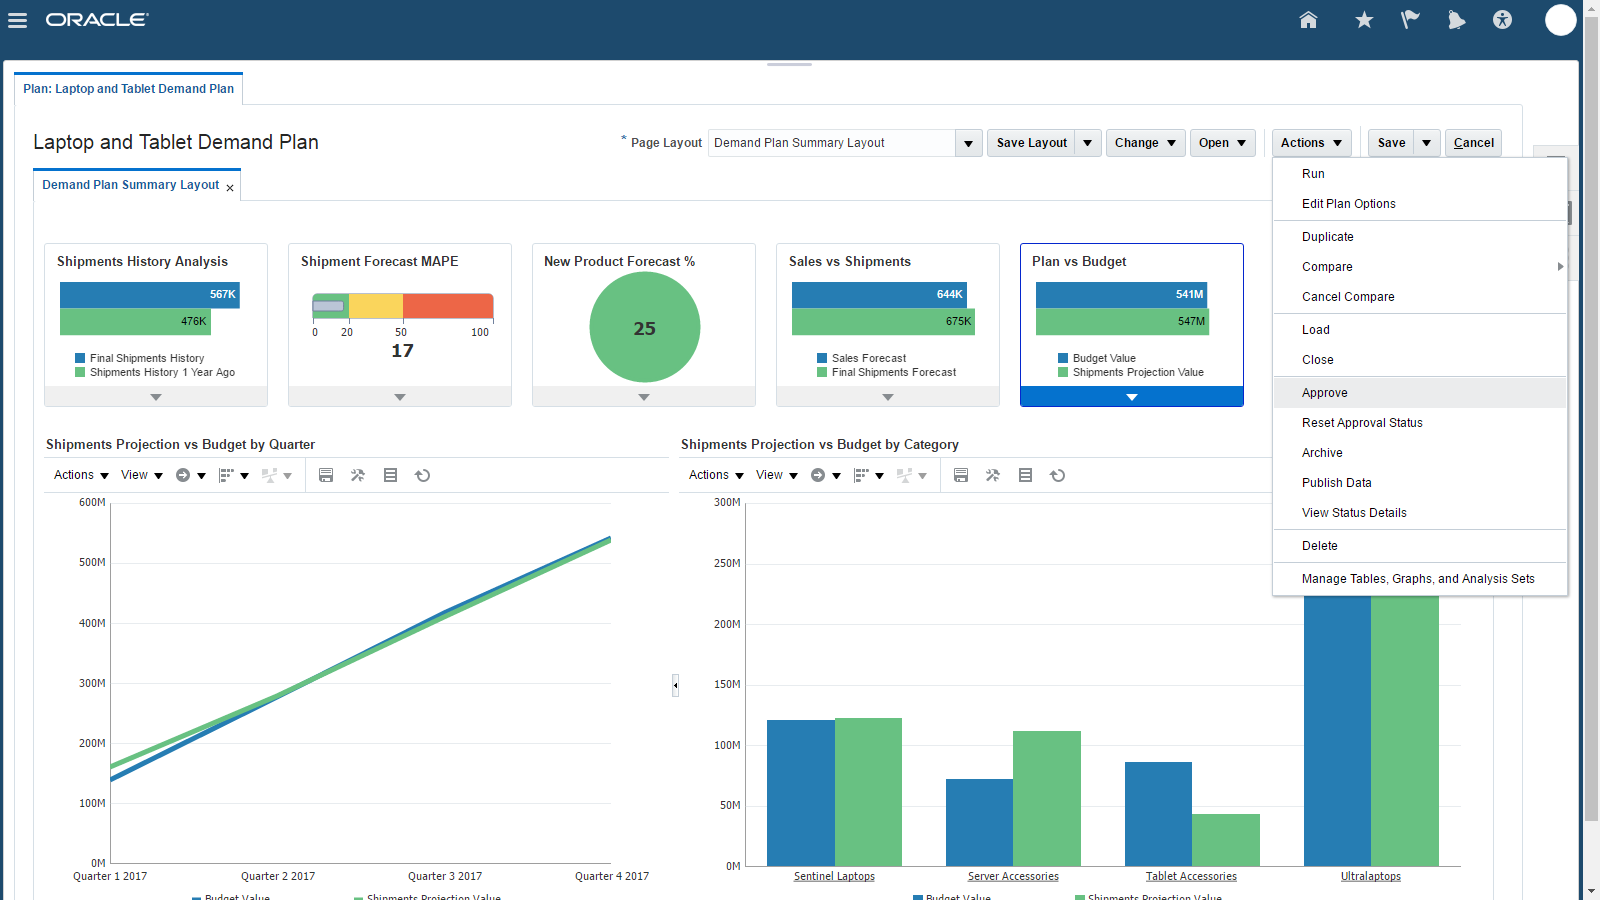Expand the Shipment Forecast MAPE tile arrow

pos(400,397)
